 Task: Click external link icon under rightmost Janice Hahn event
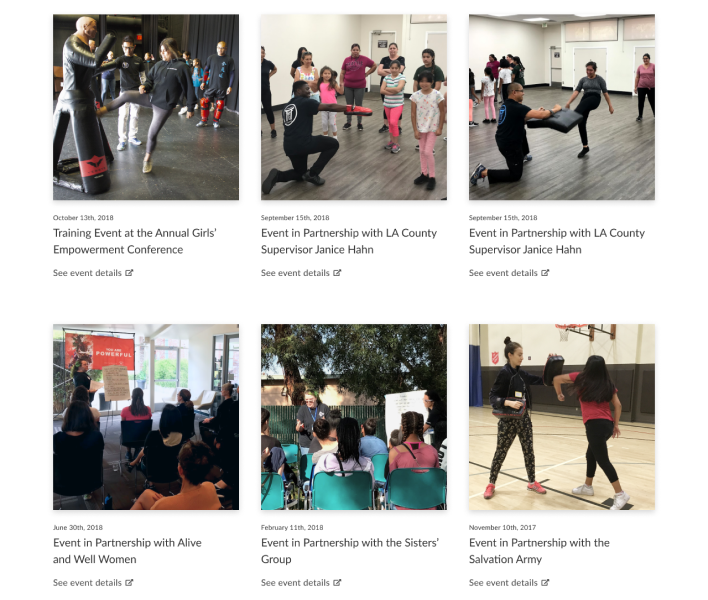(x=545, y=273)
